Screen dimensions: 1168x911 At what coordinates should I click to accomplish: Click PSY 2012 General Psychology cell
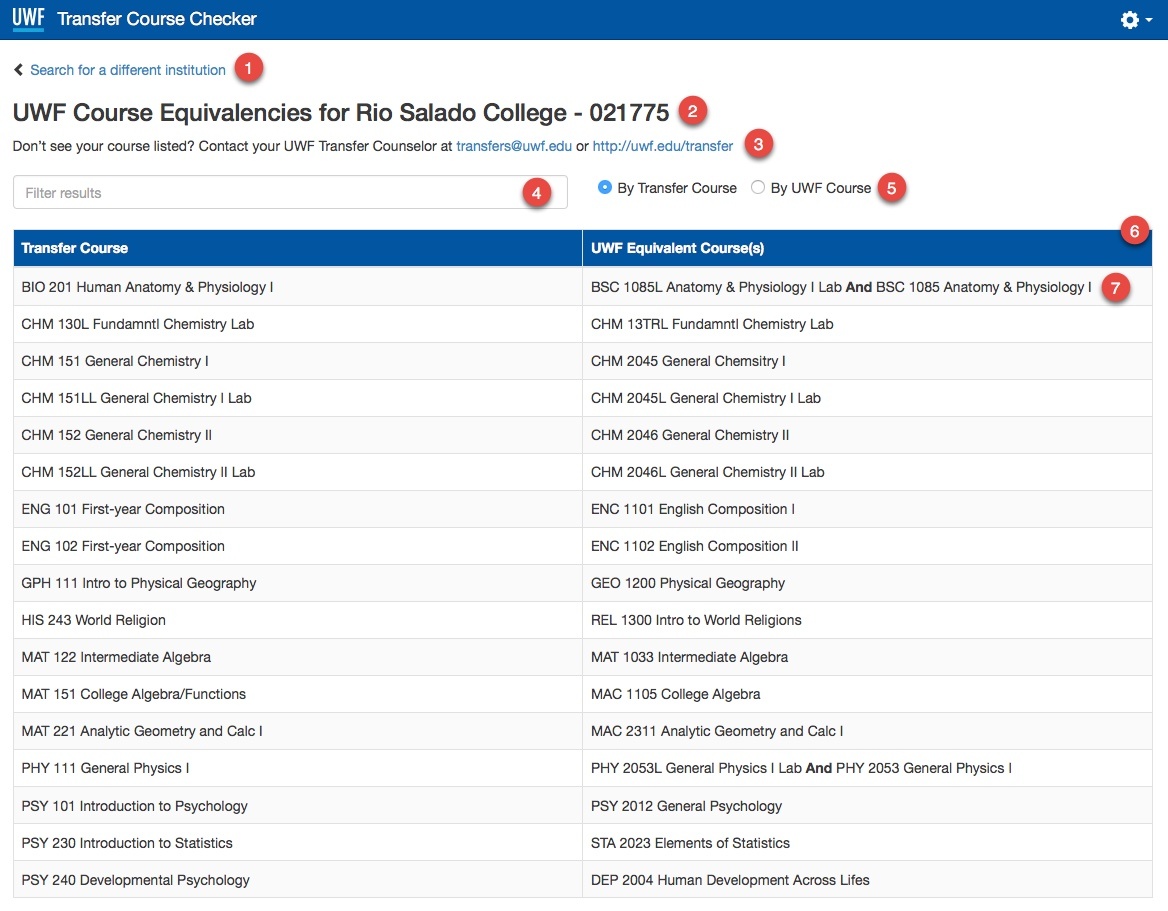pos(867,806)
